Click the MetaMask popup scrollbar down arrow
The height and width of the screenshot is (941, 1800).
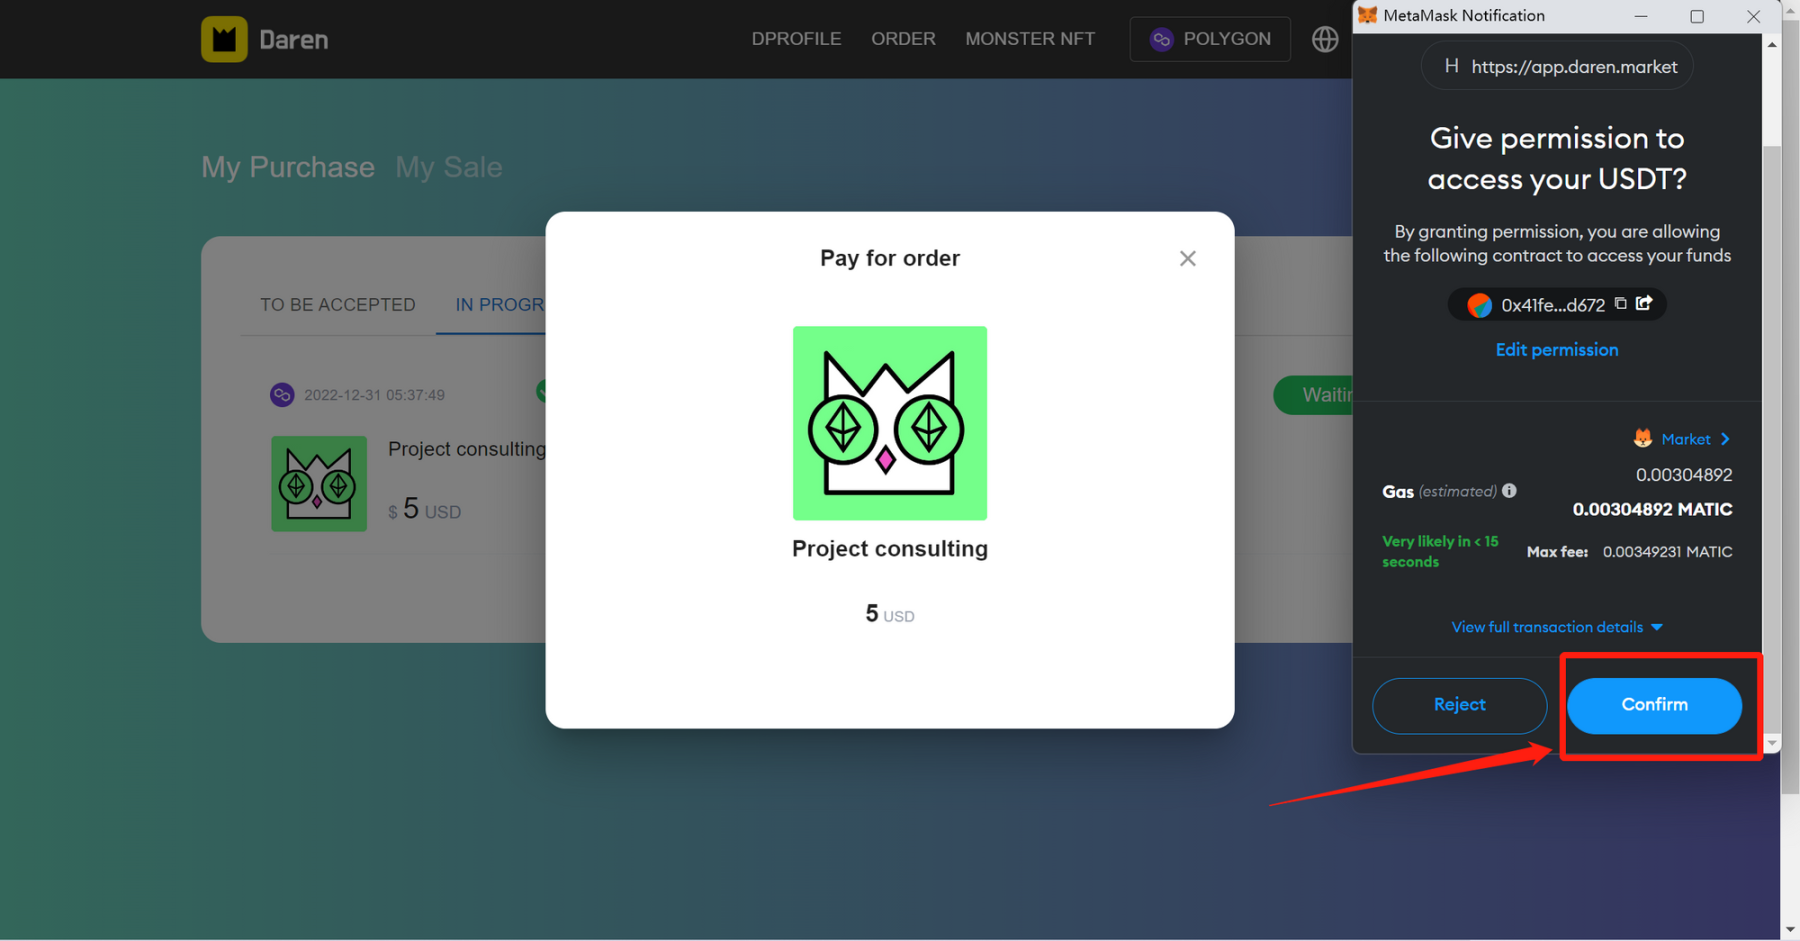(1771, 743)
